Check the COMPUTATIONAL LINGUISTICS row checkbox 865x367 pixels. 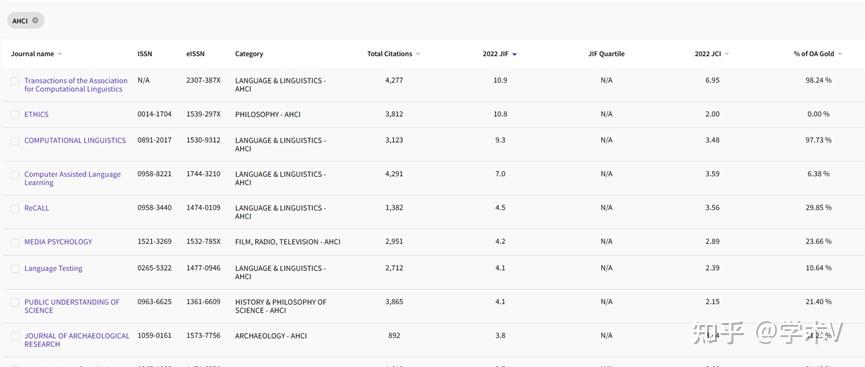click(15, 141)
